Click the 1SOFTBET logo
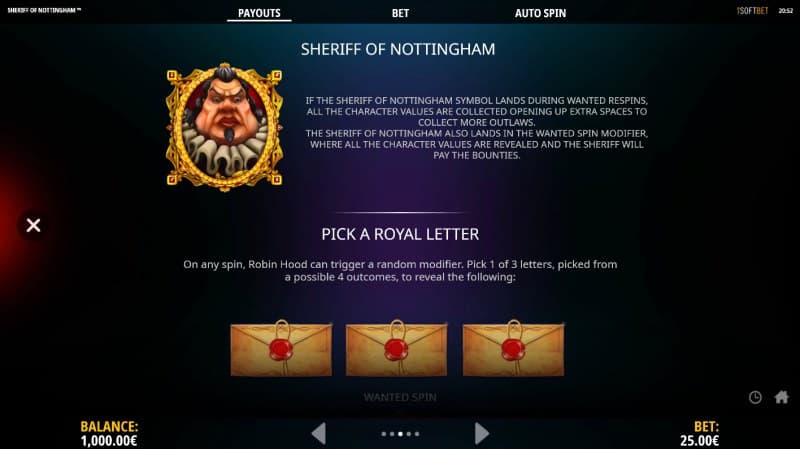This screenshot has width=800, height=449. coord(752,11)
